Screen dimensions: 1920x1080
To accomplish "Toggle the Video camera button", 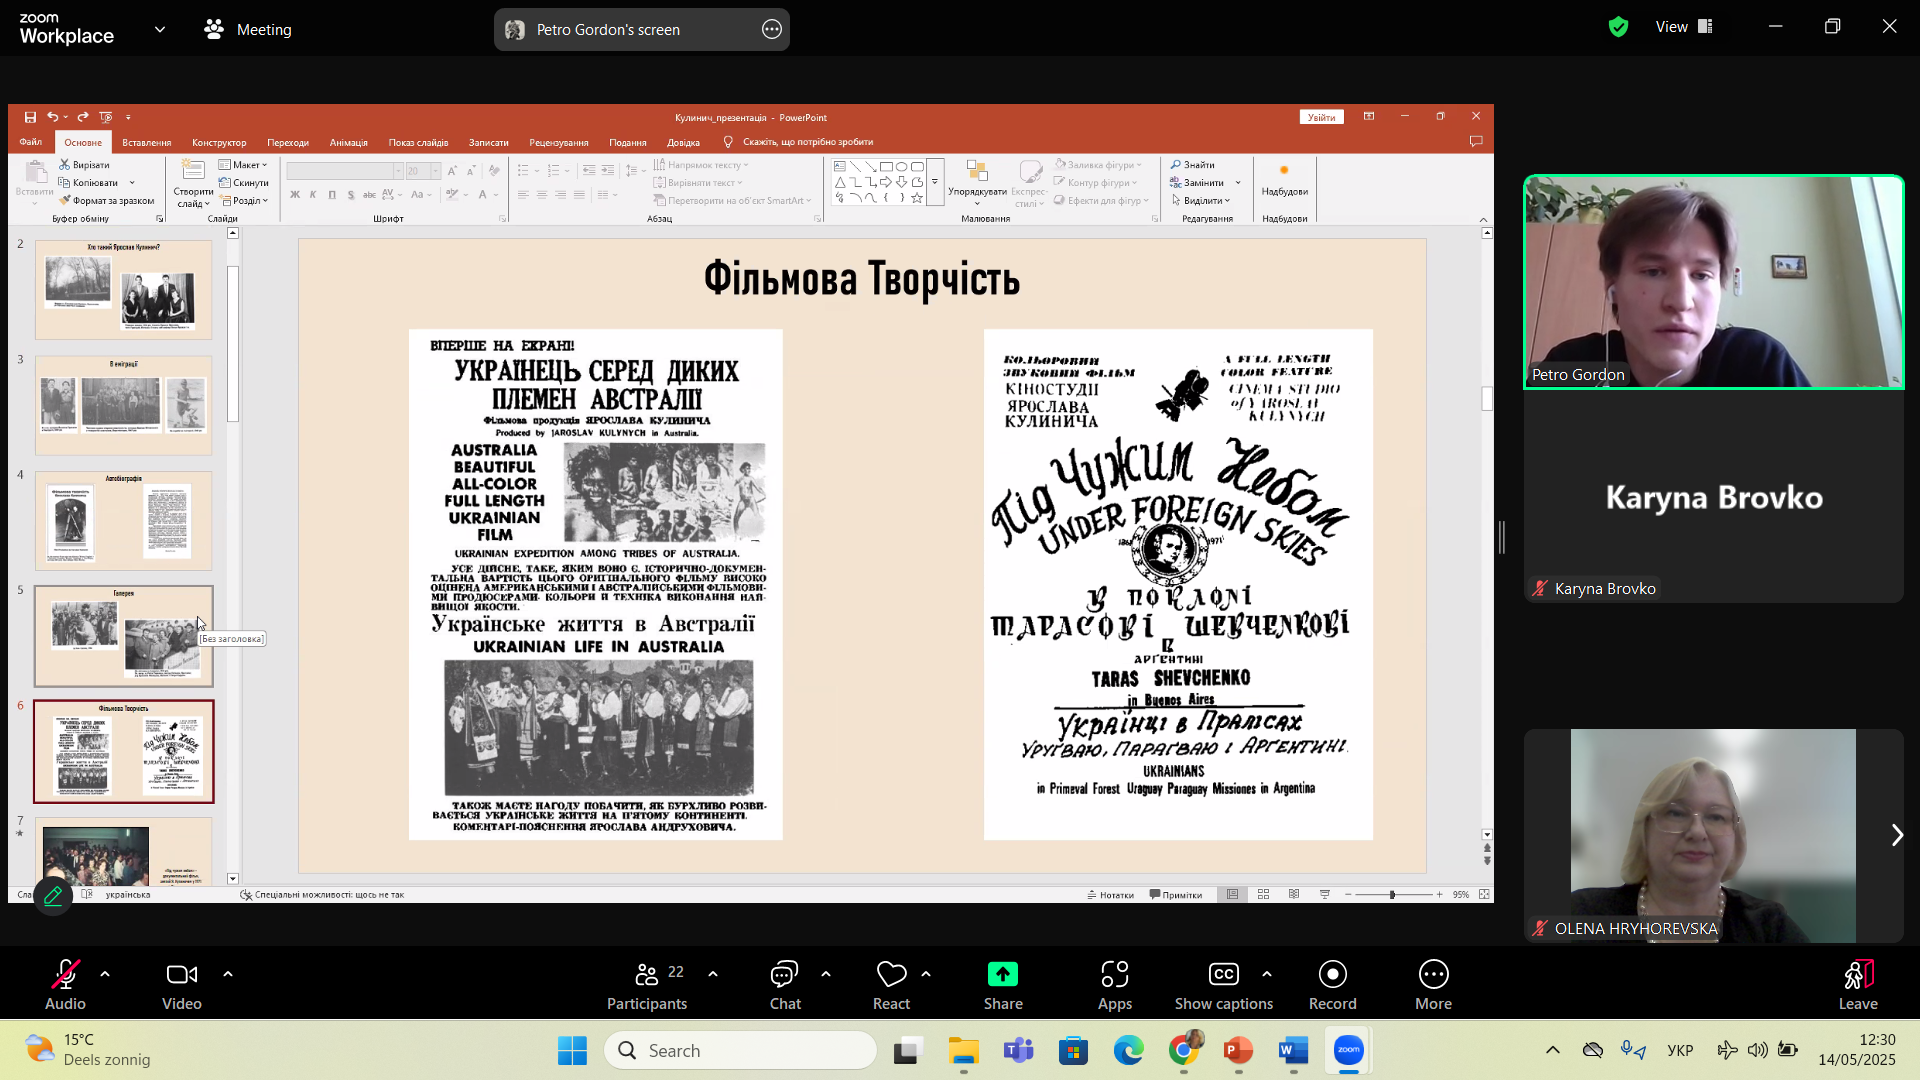I will (181, 975).
